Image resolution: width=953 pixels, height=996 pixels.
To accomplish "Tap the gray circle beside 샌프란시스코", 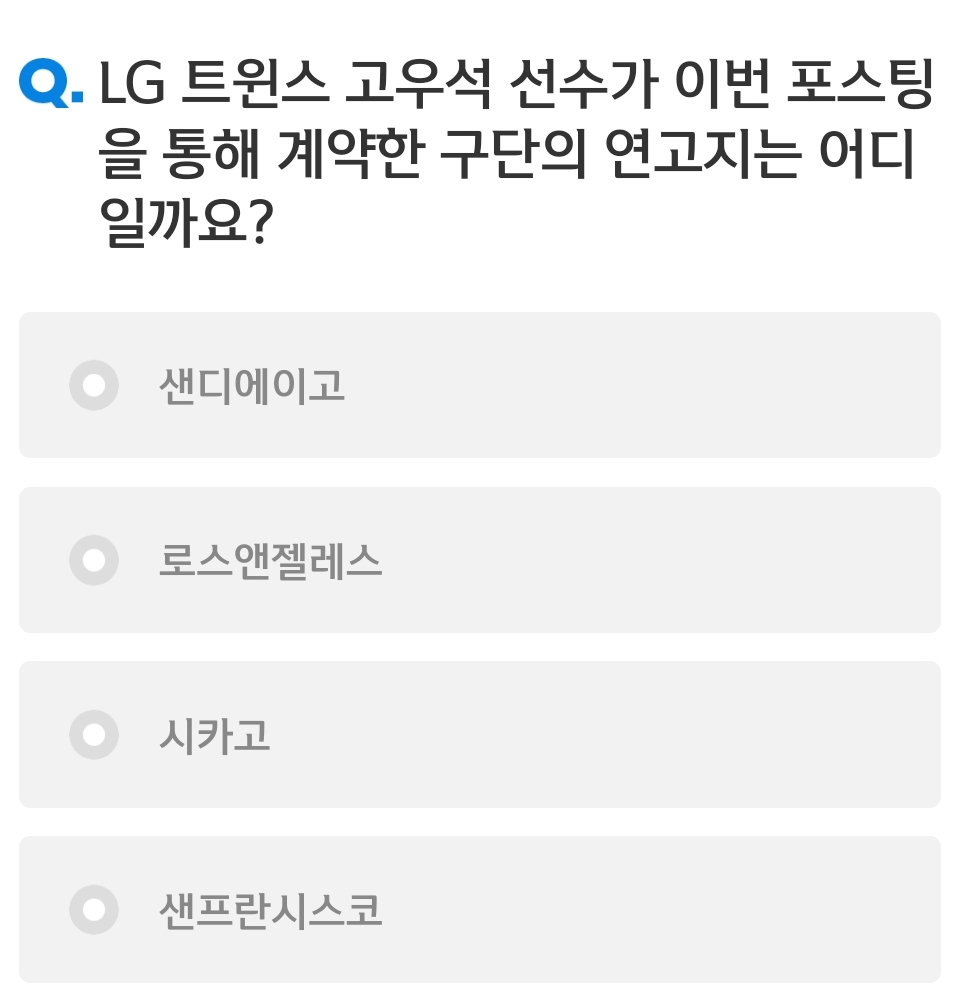I will point(94,910).
